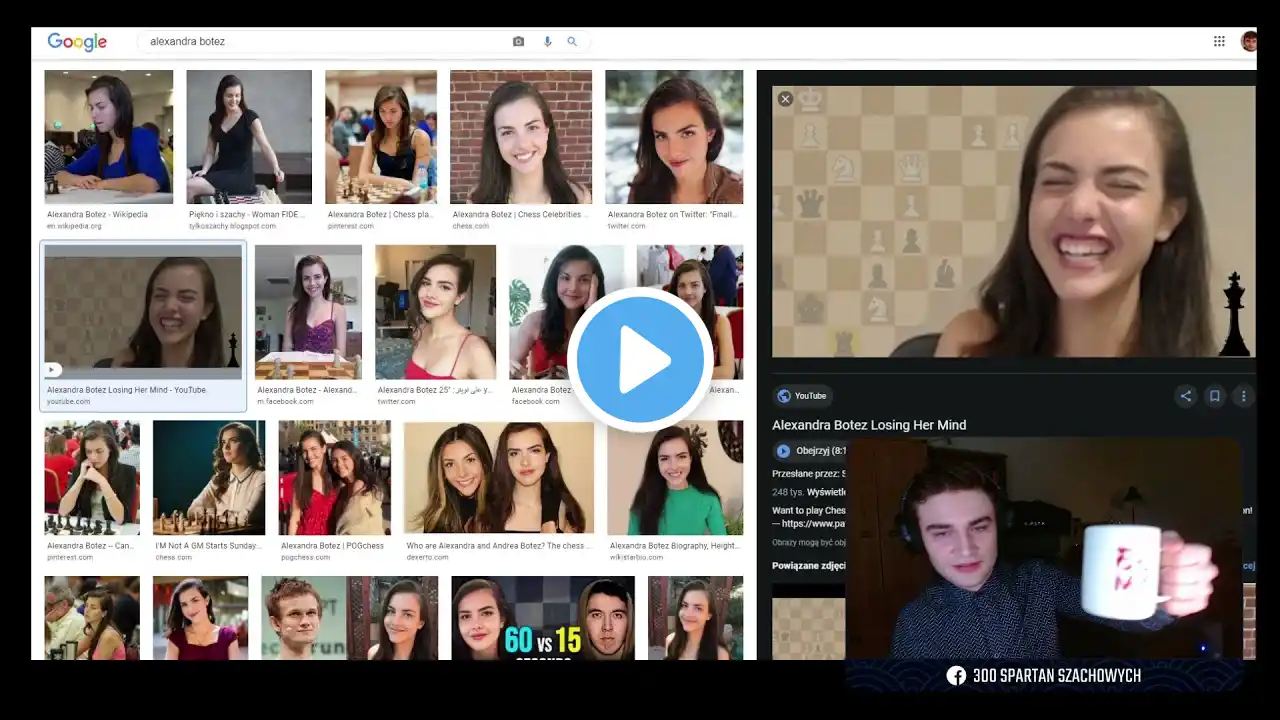Click the 'Alexandra Botez Losing Her Mind - YouTube' caption
The height and width of the screenshot is (720, 1280).
click(126, 390)
